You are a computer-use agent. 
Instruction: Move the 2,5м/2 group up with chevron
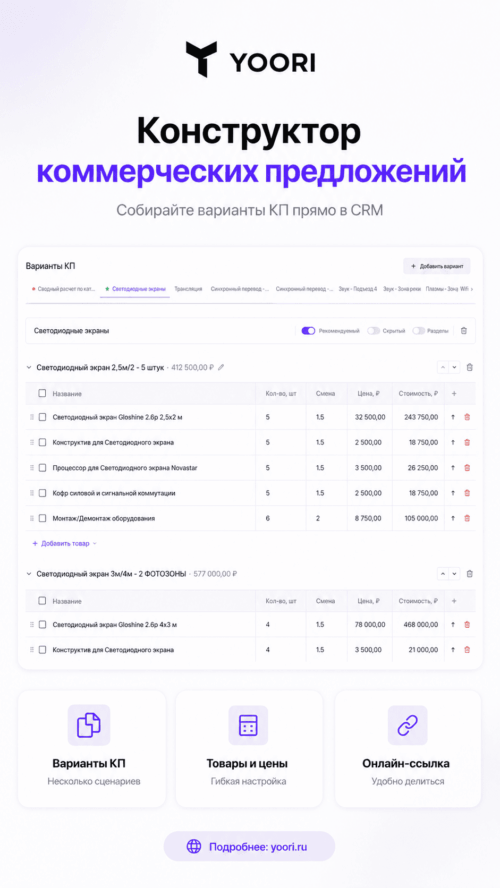click(443, 368)
